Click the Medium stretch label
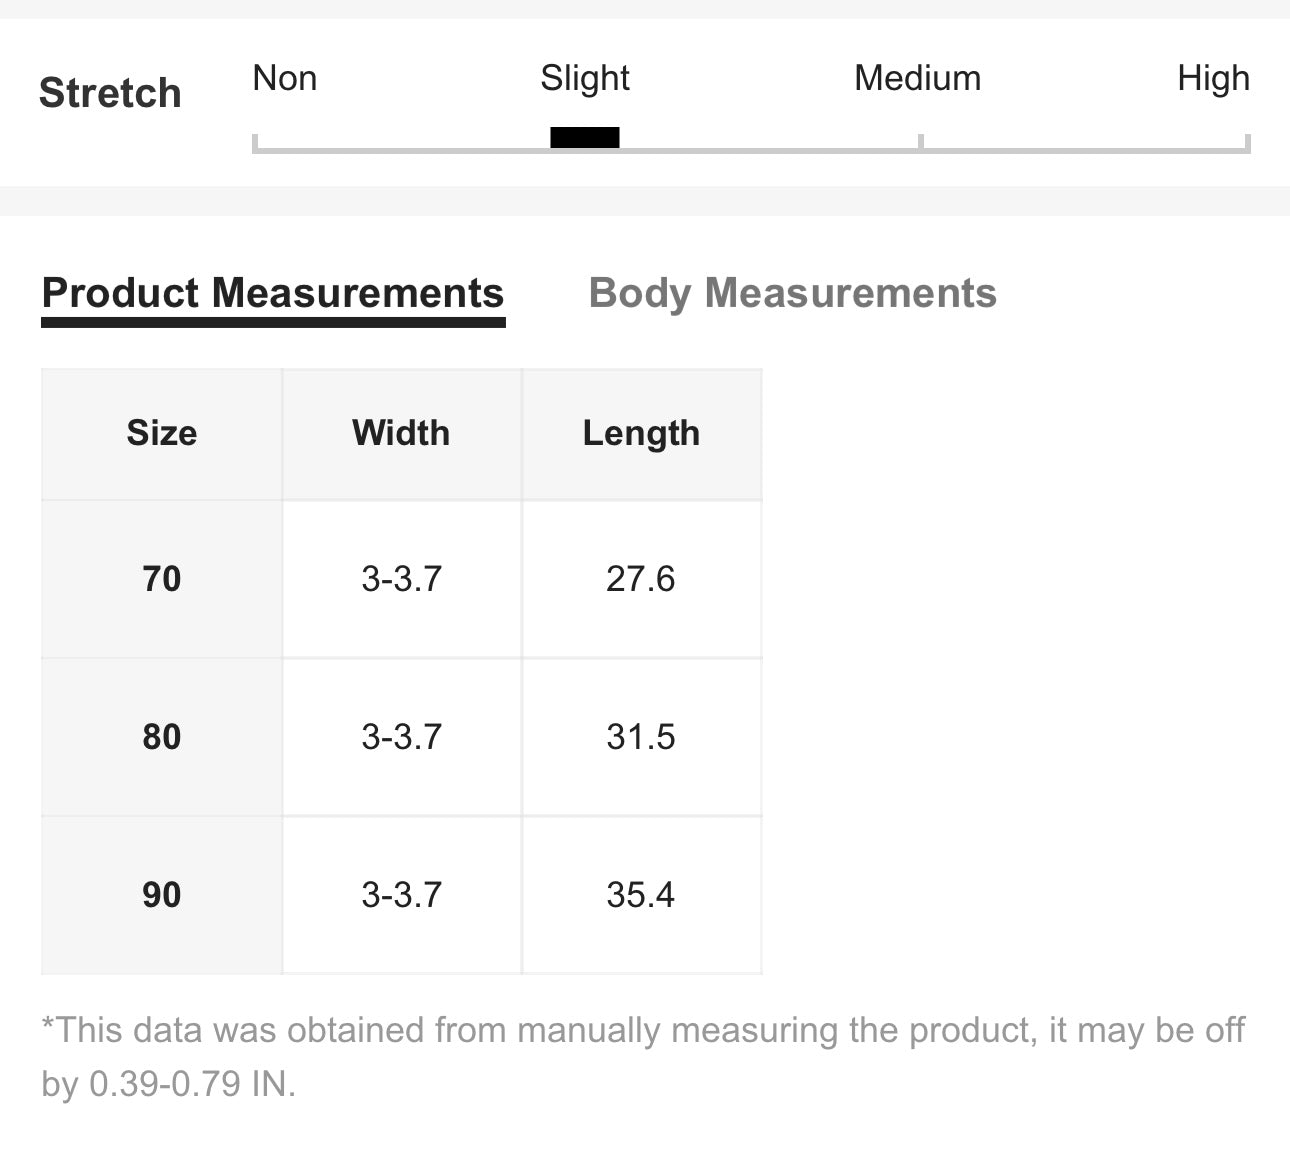1290x1150 pixels. [x=918, y=78]
